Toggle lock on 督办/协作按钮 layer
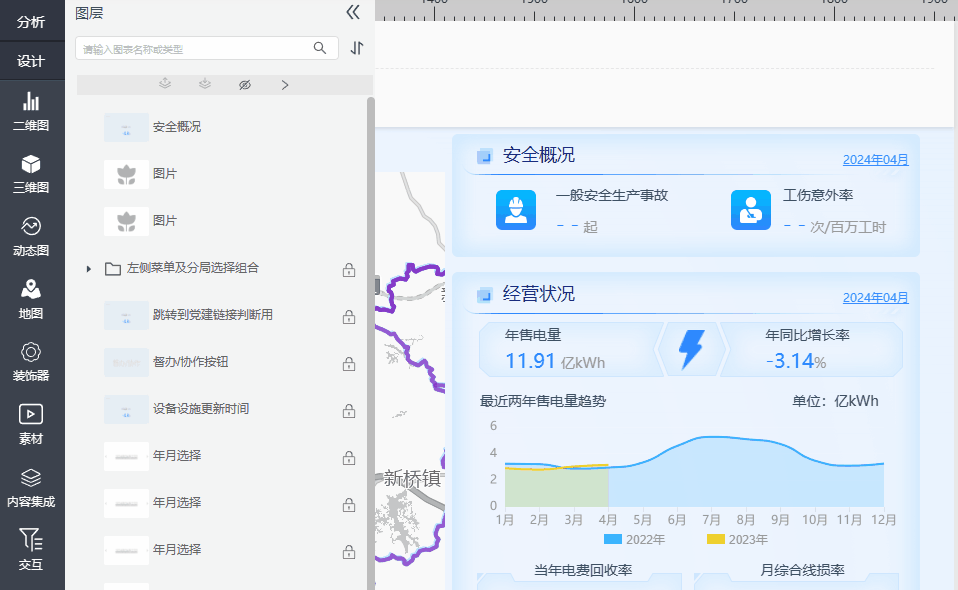The height and width of the screenshot is (590, 958). 349,363
